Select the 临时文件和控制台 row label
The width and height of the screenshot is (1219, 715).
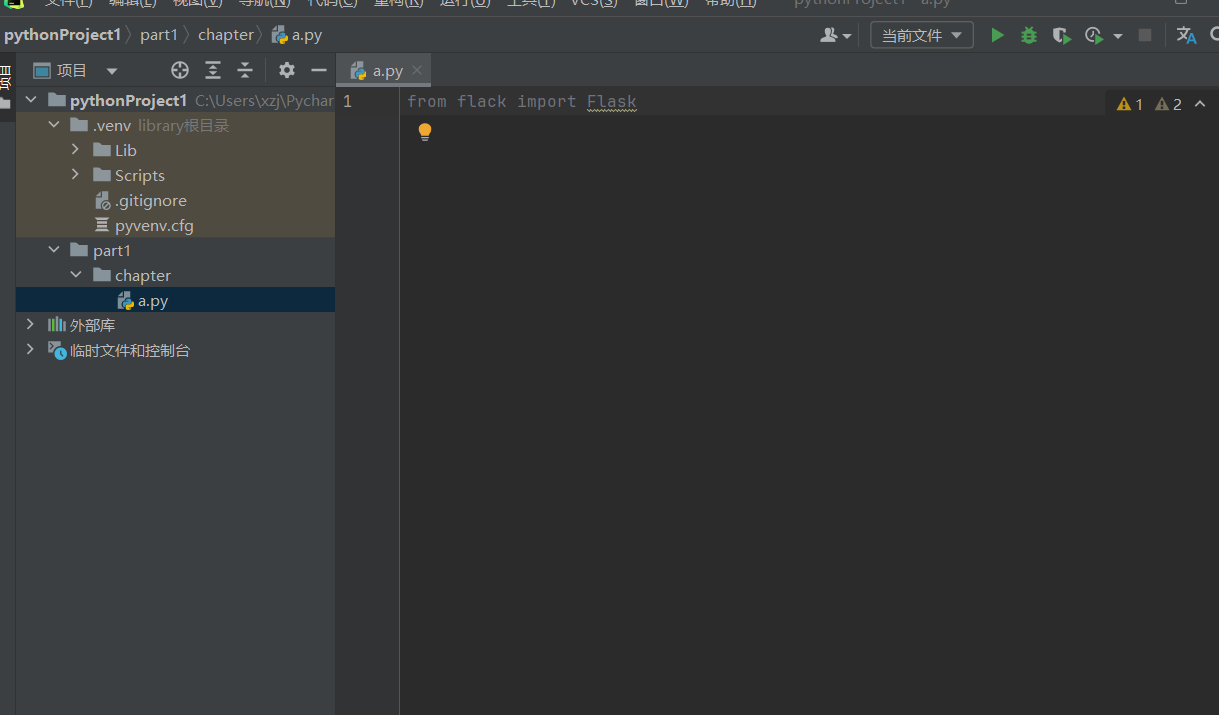coord(130,350)
